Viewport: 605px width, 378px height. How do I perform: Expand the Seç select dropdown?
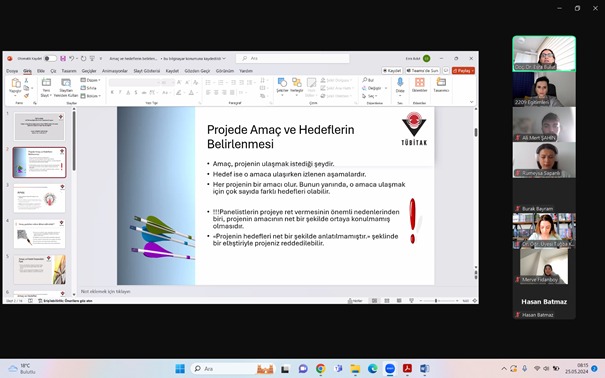370,96
